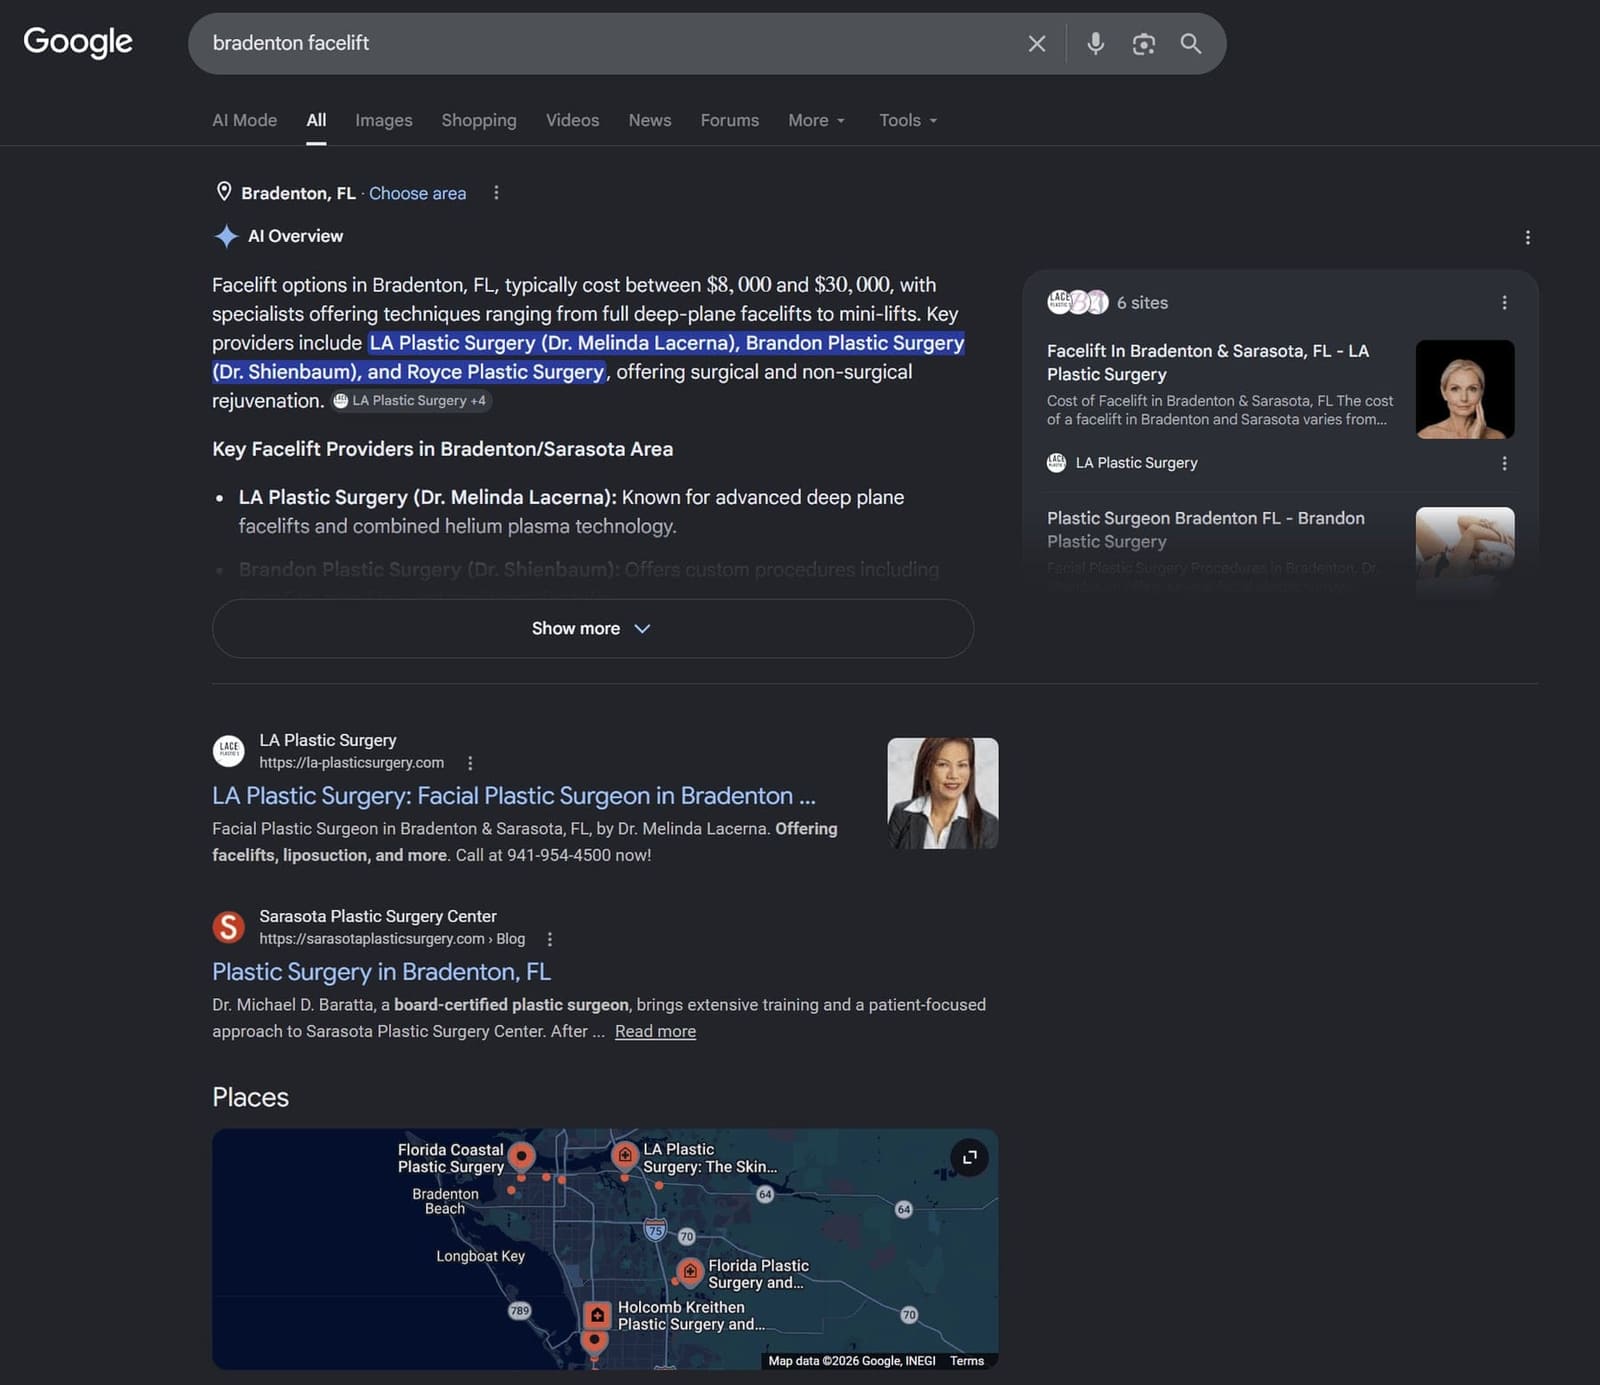Open AI Overview more options menu
Viewport: 1600px width, 1385px height.
point(1527,237)
